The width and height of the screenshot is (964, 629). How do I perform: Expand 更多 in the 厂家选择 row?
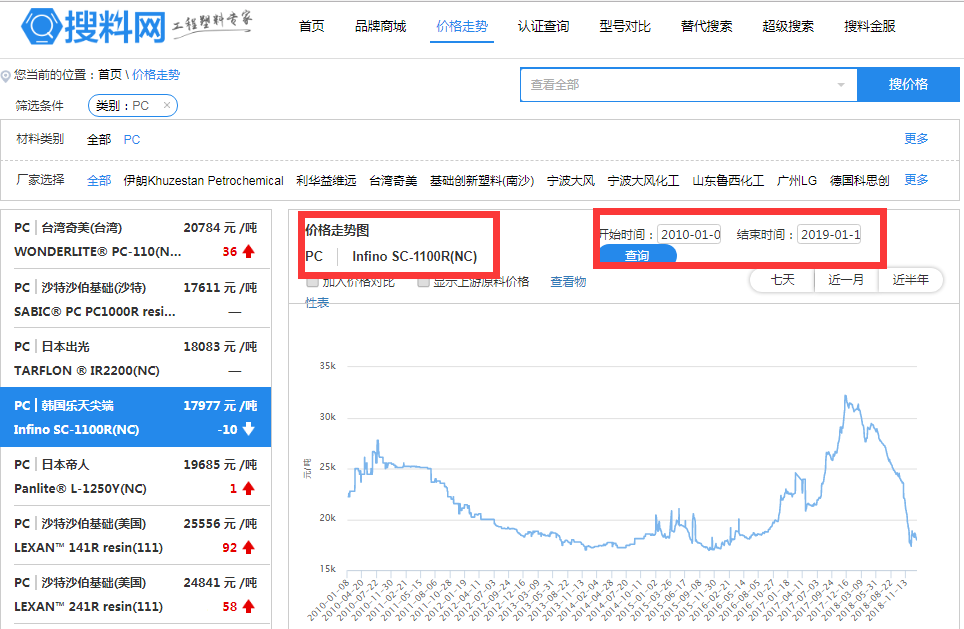(x=916, y=180)
